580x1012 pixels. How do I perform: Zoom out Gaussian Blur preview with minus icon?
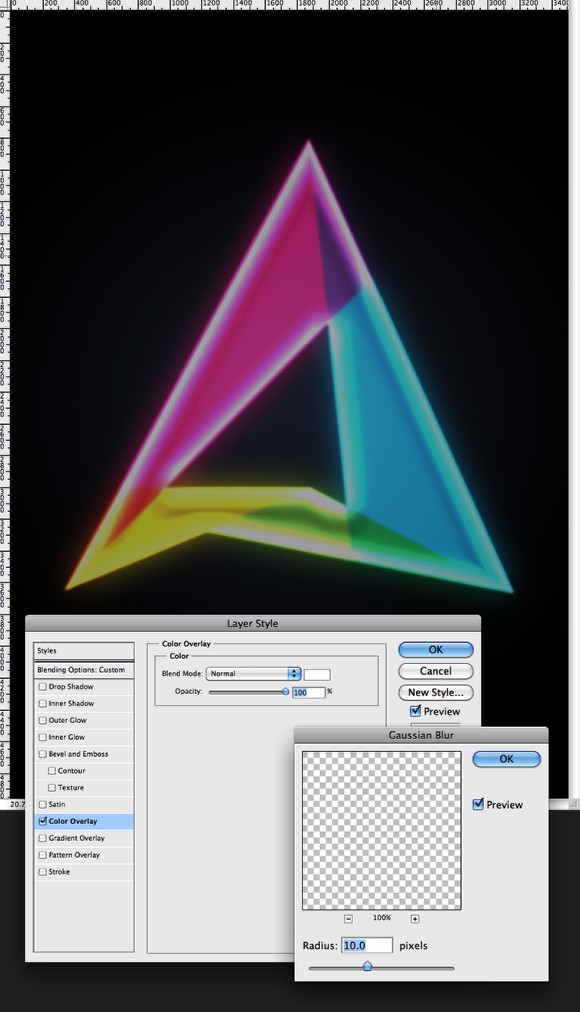[x=348, y=918]
